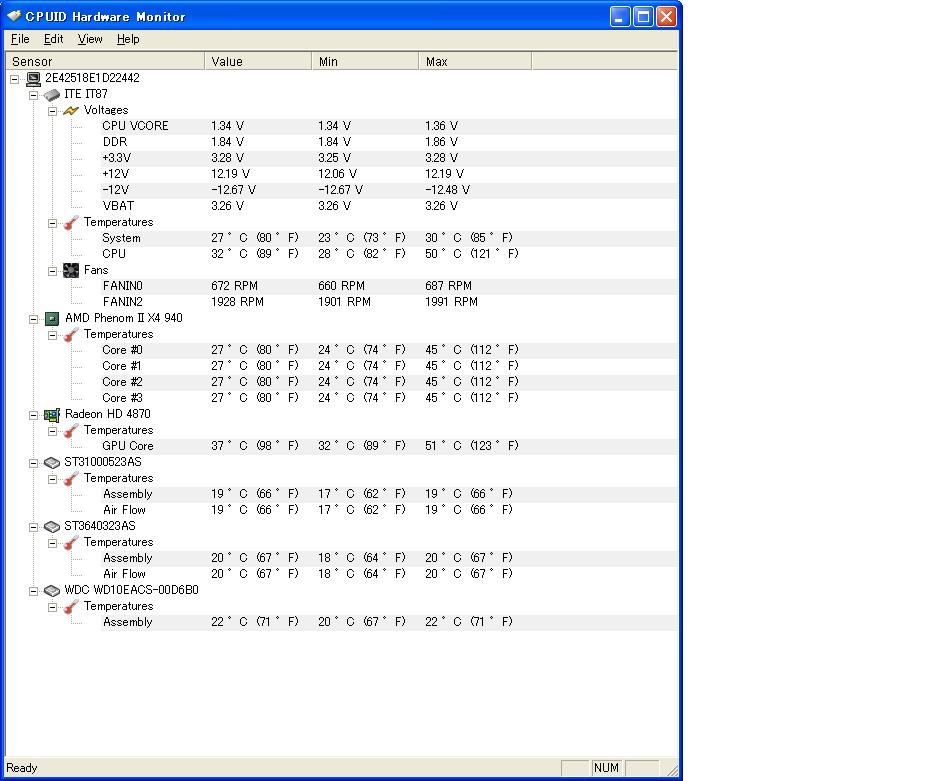
Task: Click the thermometer icon under Radeon HD 4870
Action: (71, 431)
